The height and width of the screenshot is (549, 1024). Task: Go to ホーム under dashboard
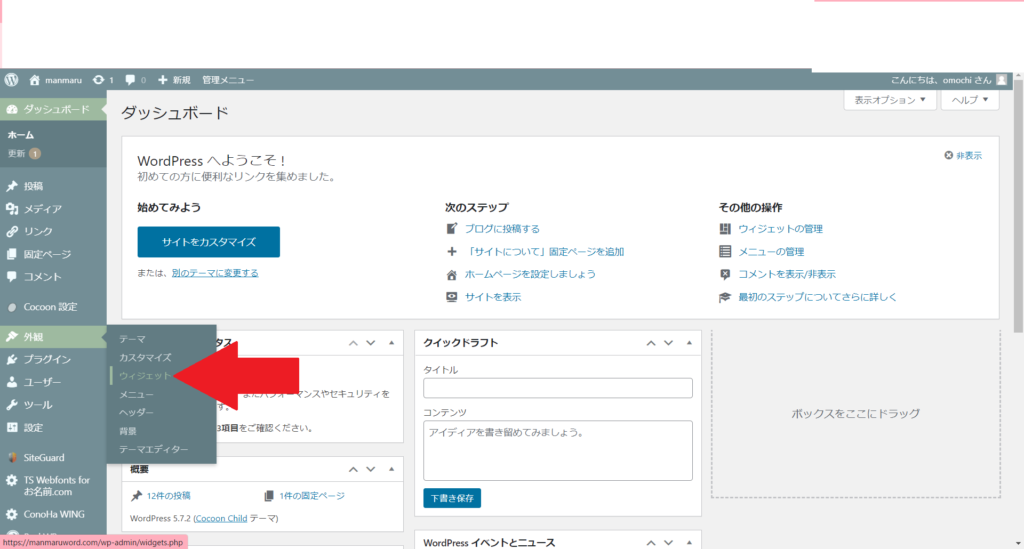21,135
